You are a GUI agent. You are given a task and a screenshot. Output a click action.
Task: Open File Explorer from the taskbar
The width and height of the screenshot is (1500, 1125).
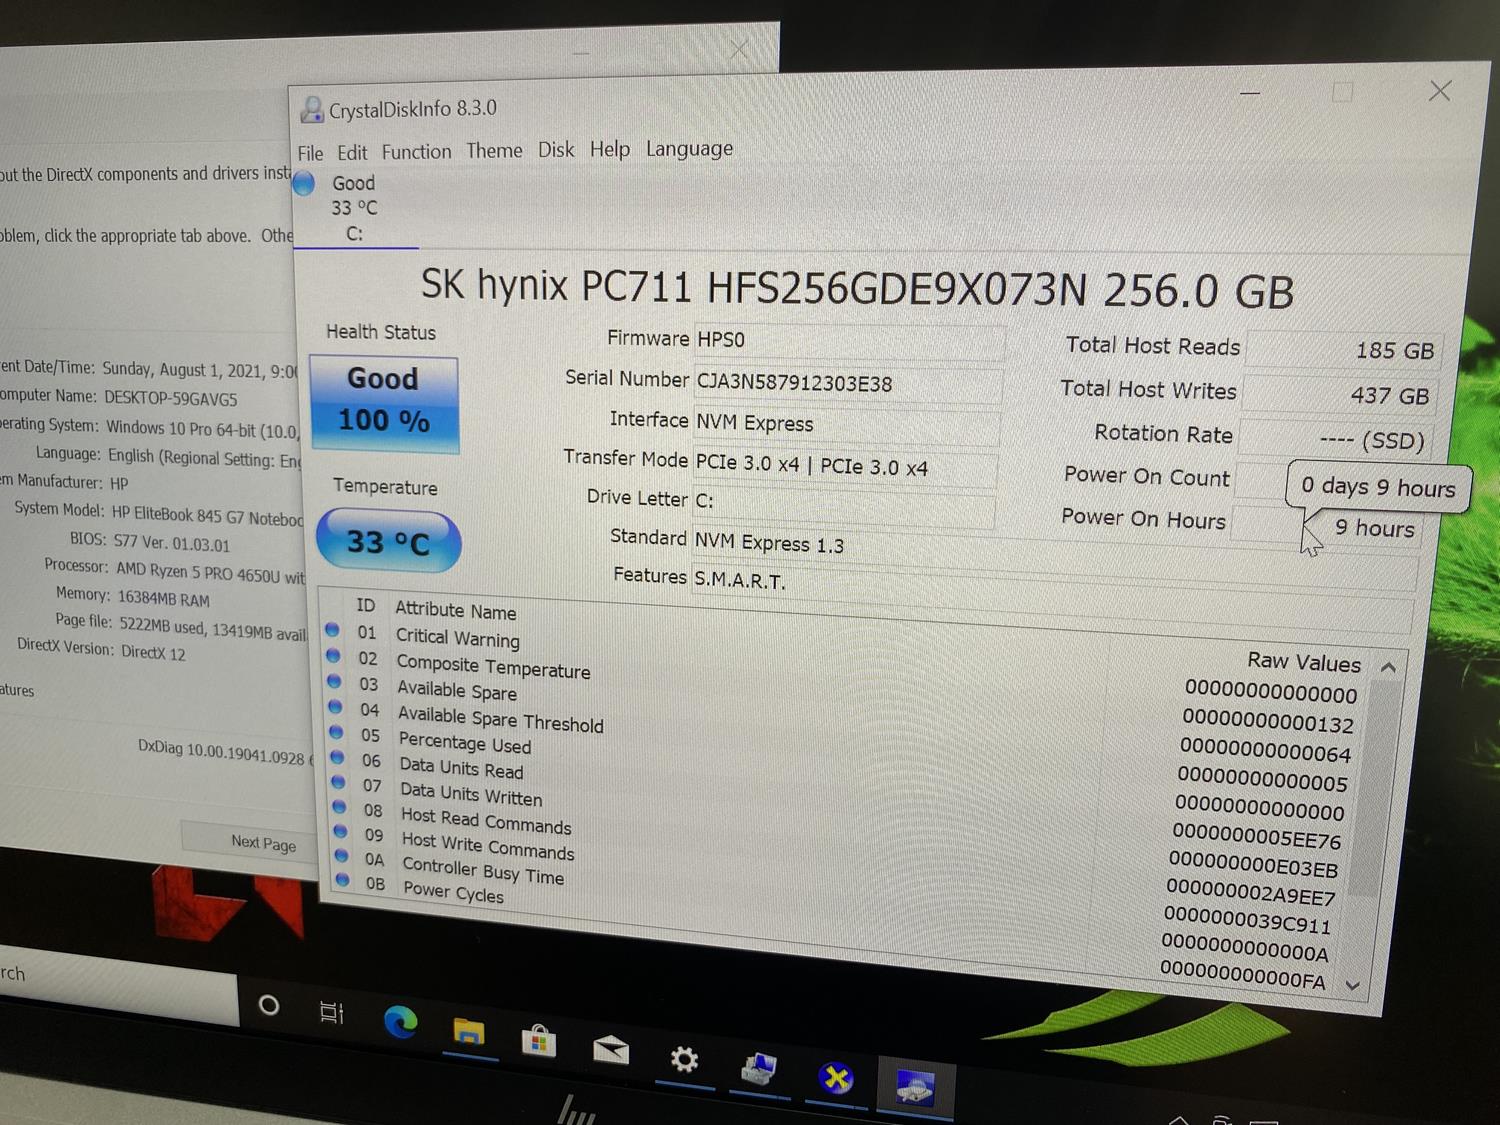pos(469,1031)
